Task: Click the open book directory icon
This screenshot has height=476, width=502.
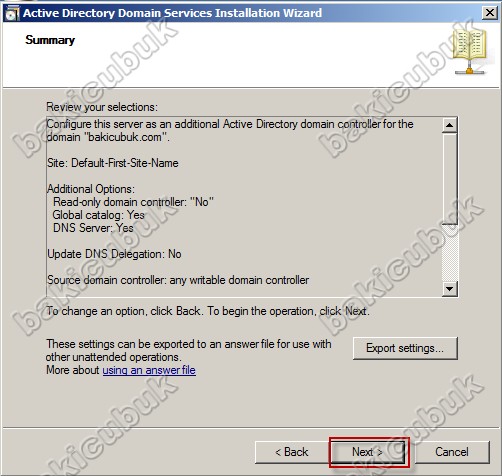Action: [x=470, y=51]
